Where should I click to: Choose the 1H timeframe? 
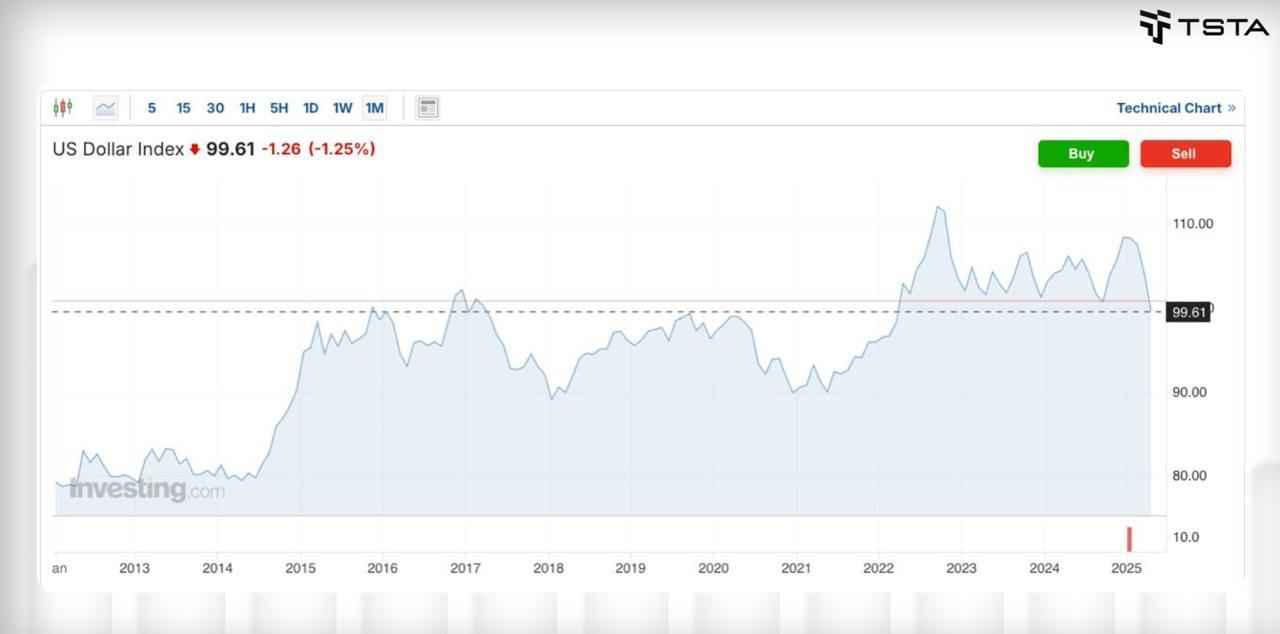coord(247,108)
